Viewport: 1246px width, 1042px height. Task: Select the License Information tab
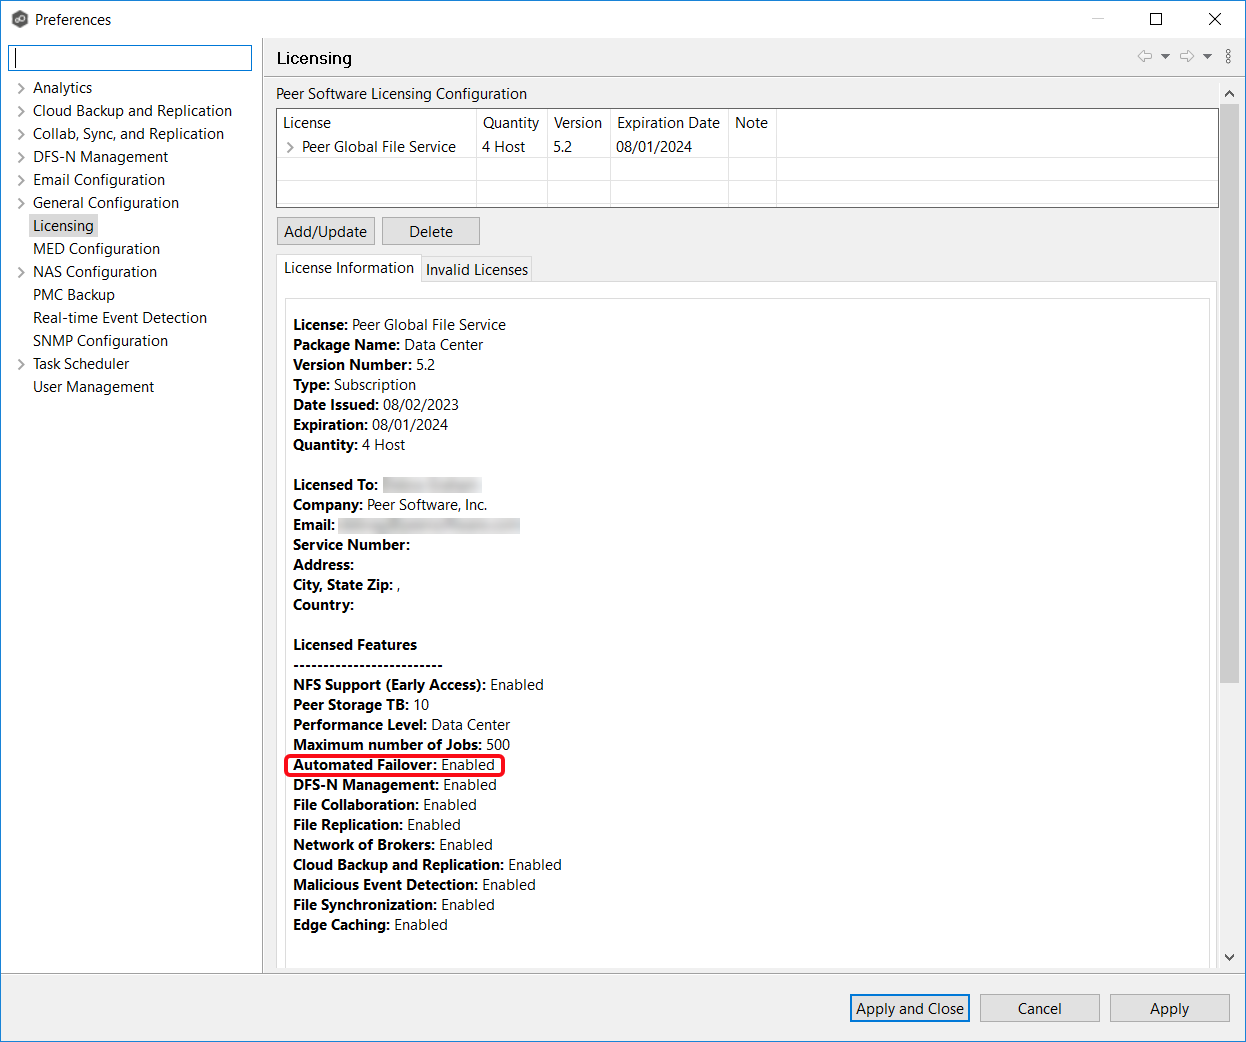348,268
